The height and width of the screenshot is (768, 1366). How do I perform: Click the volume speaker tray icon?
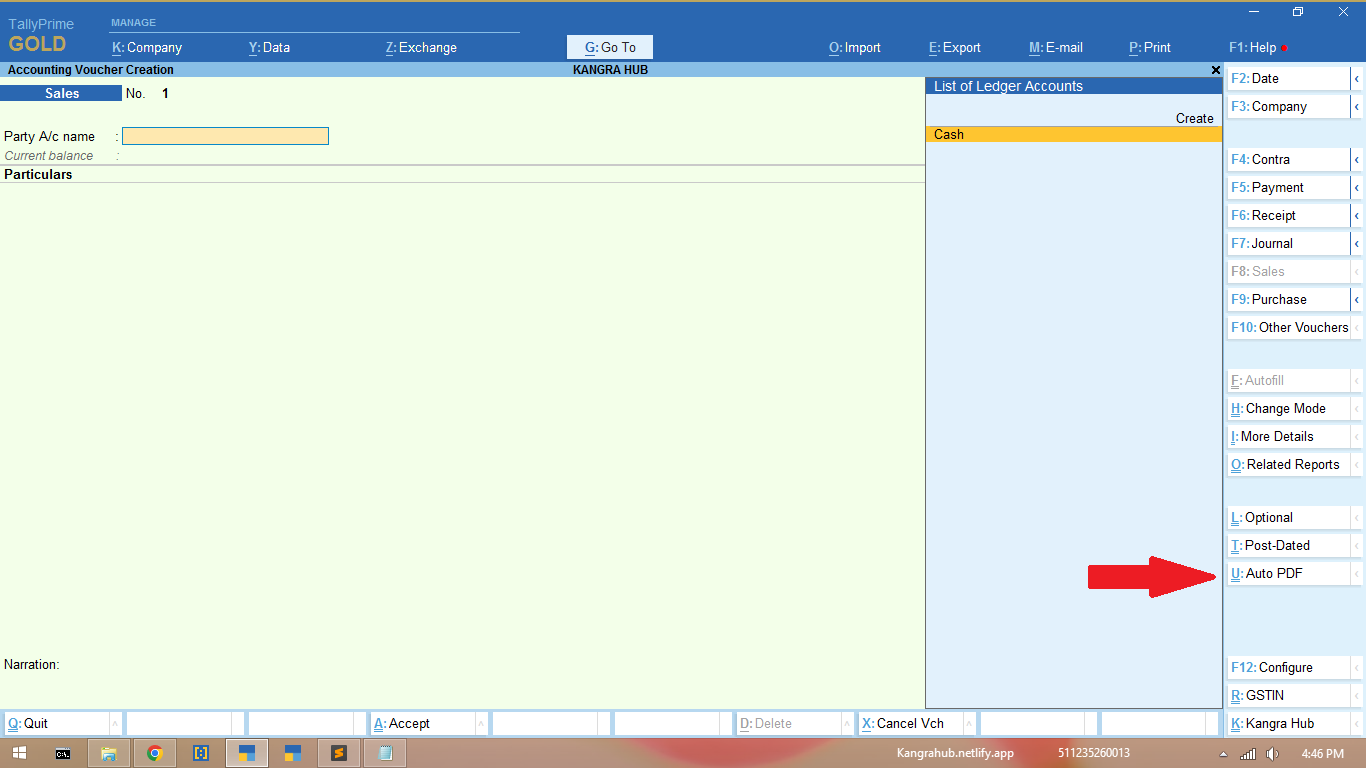tap(1272, 753)
